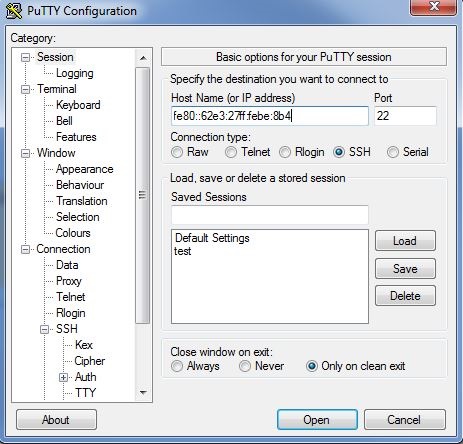Collapse the Window tree node
463x444 pixels.
25,153
